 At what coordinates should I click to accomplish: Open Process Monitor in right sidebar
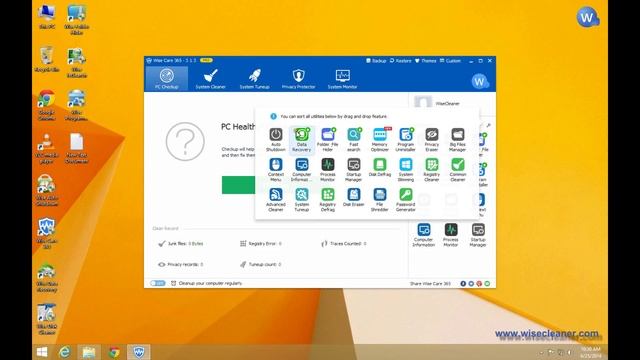pyautogui.click(x=451, y=235)
